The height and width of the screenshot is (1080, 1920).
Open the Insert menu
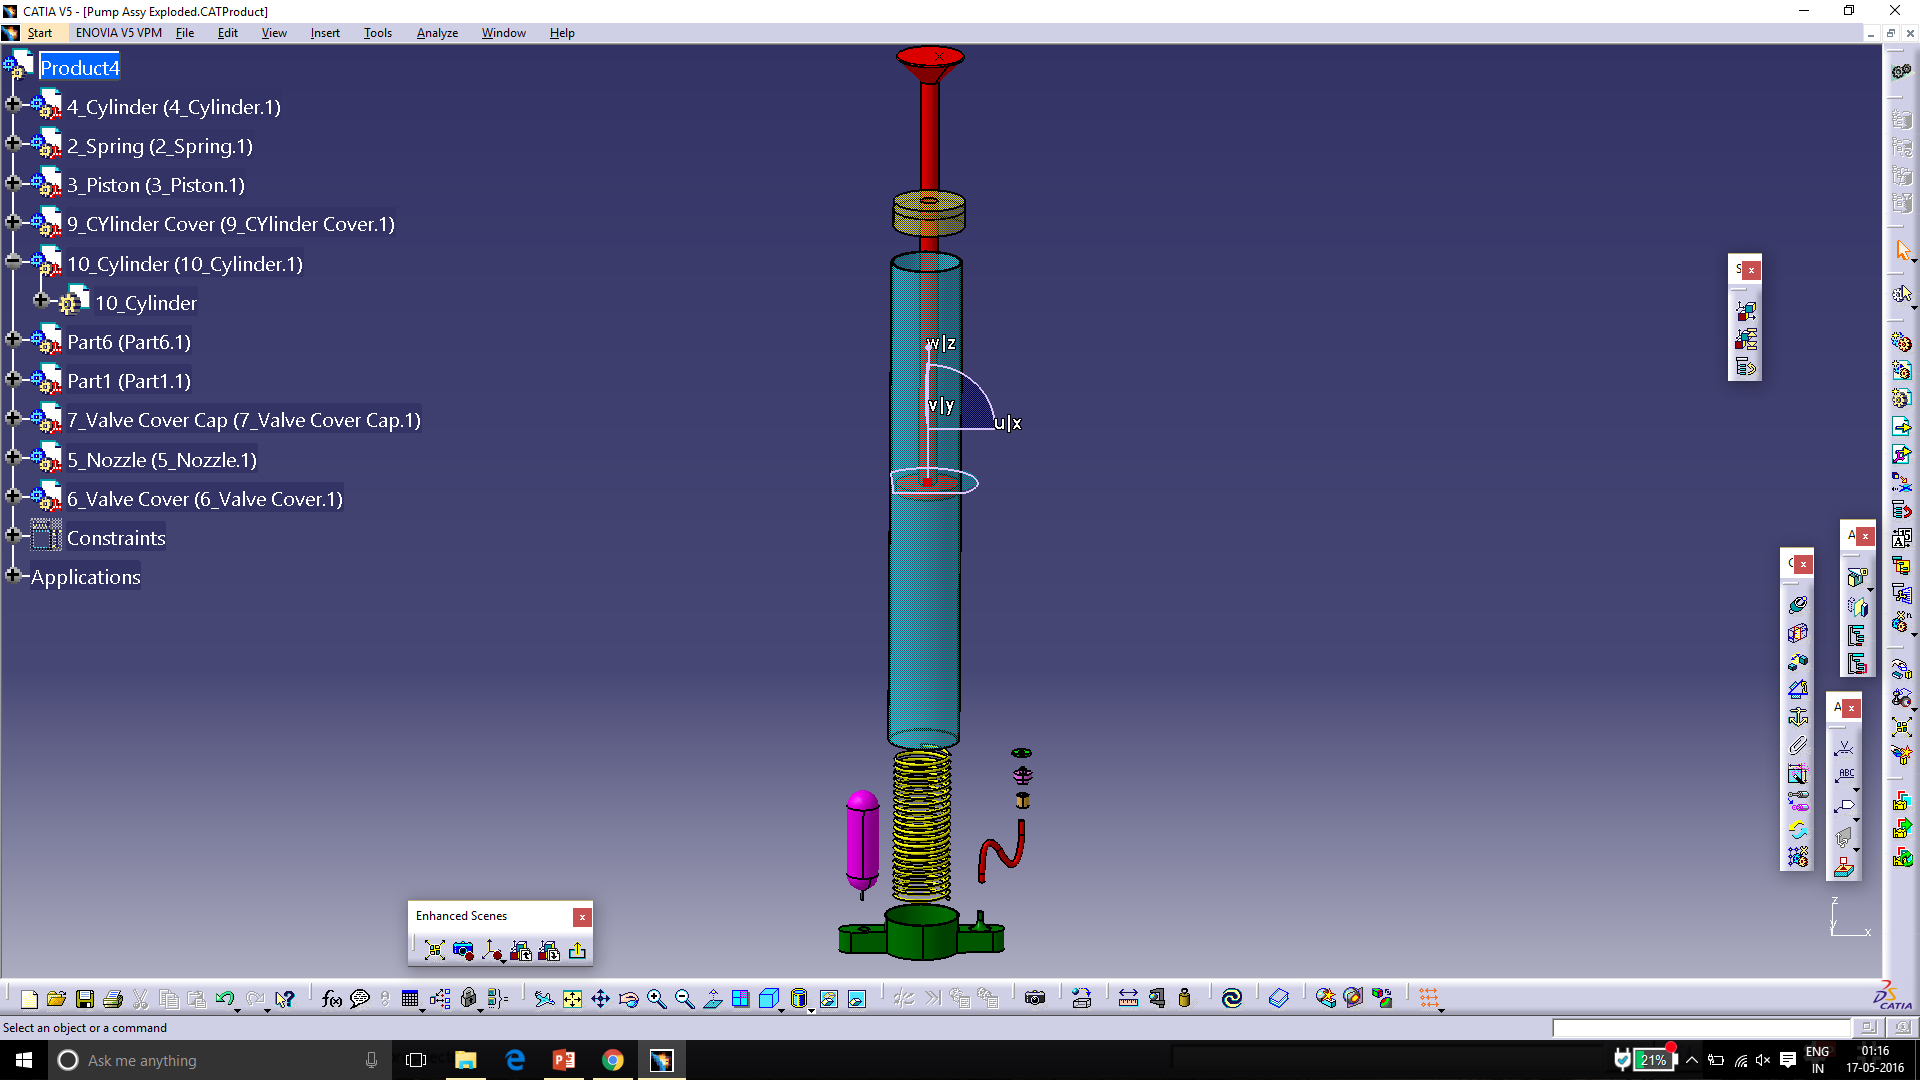click(325, 33)
